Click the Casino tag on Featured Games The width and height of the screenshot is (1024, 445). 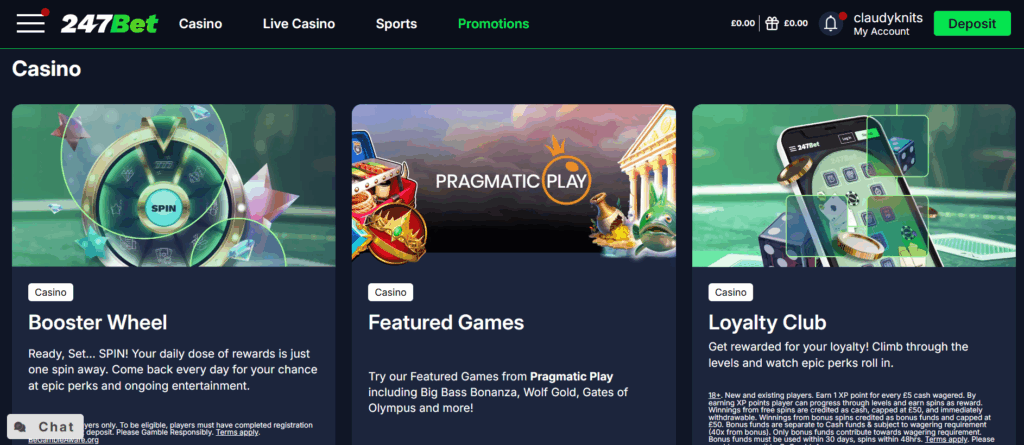click(x=391, y=292)
